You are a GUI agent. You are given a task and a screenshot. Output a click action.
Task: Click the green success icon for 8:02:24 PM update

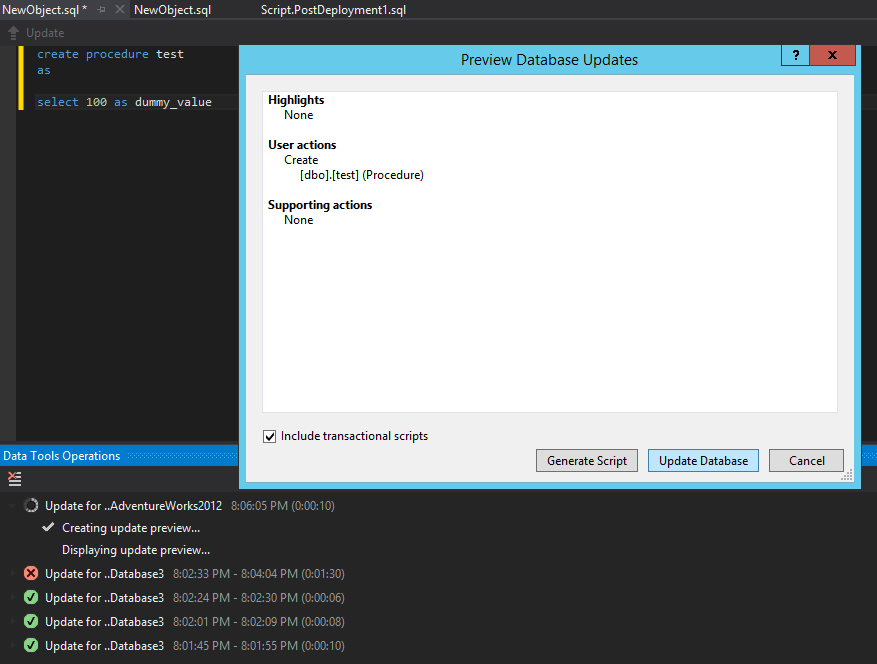point(31,597)
